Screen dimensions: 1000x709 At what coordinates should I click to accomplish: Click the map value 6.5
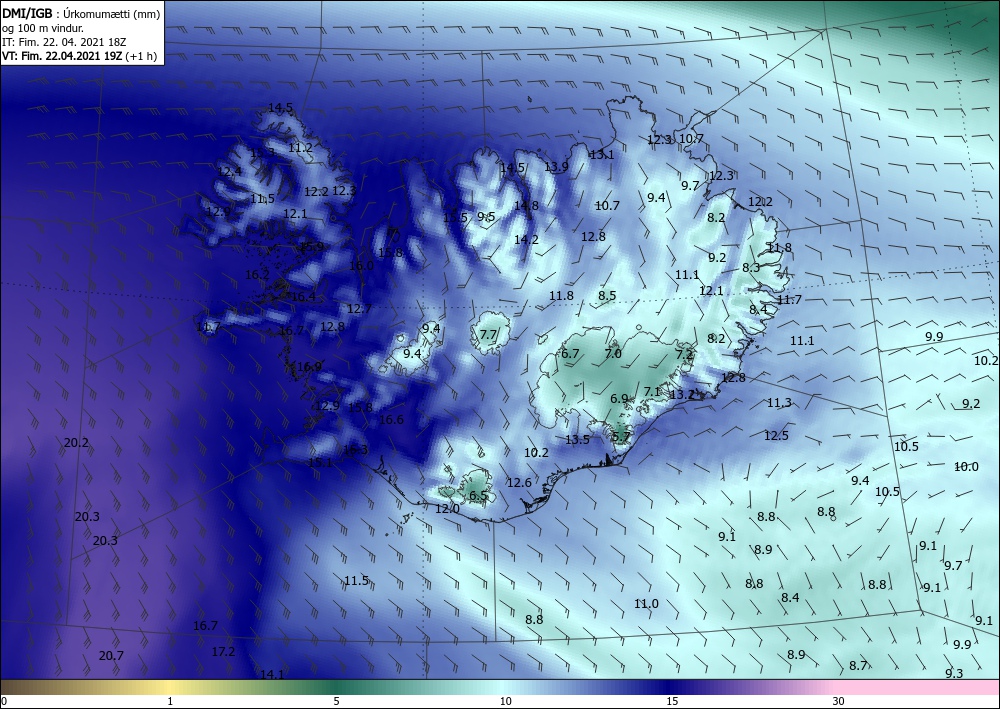click(x=478, y=495)
